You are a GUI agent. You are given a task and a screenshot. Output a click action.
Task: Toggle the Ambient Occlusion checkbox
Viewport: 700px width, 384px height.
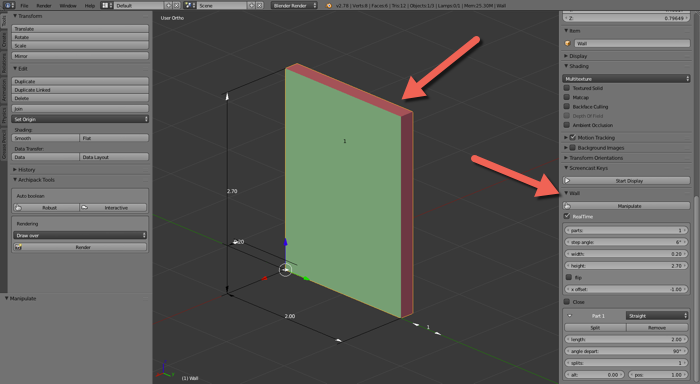(x=567, y=125)
